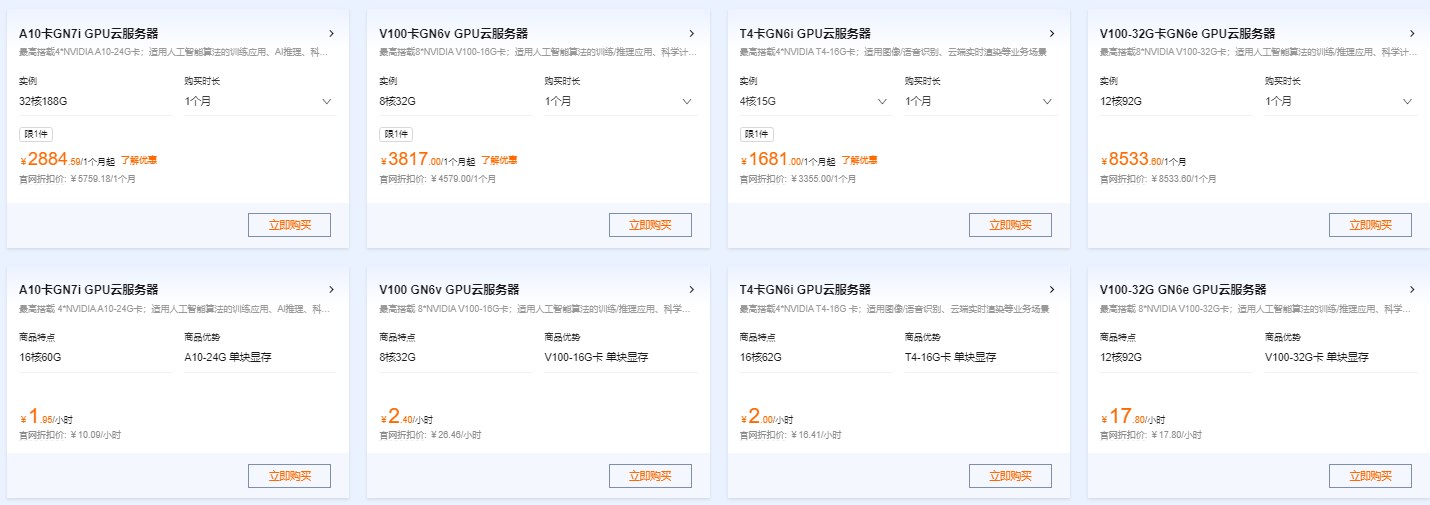Click the arrow icon on the ¥3817 V100卡GN6v card
Screen dimensions: 1430x505
coord(691,34)
